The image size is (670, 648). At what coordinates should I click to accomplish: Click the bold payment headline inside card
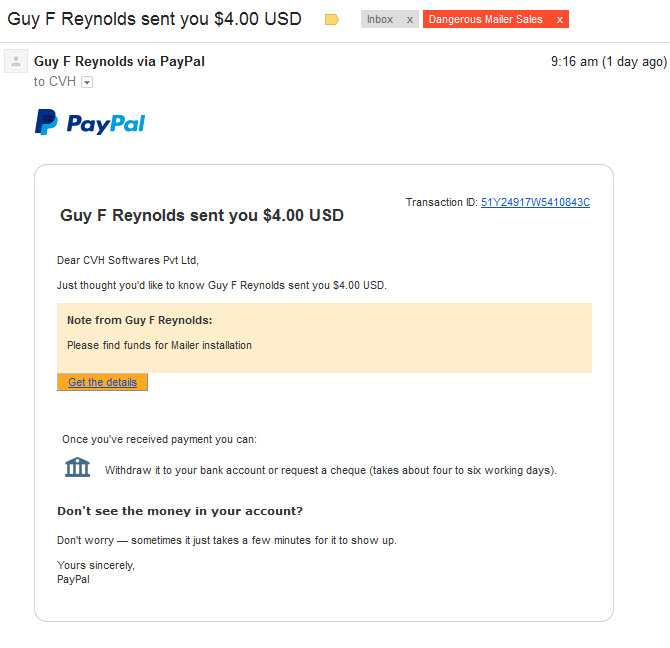point(202,215)
